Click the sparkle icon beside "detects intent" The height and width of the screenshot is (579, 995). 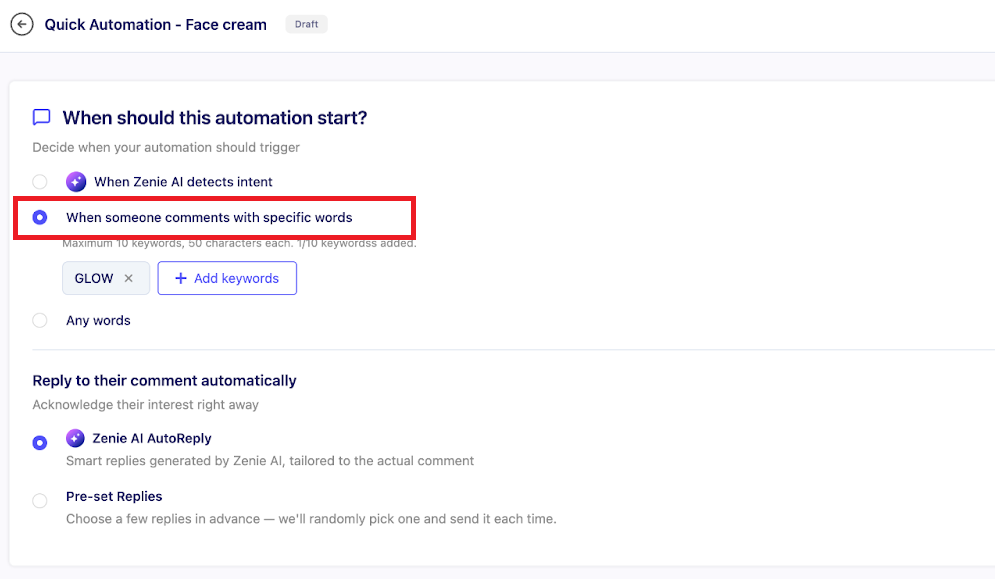(76, 182)
